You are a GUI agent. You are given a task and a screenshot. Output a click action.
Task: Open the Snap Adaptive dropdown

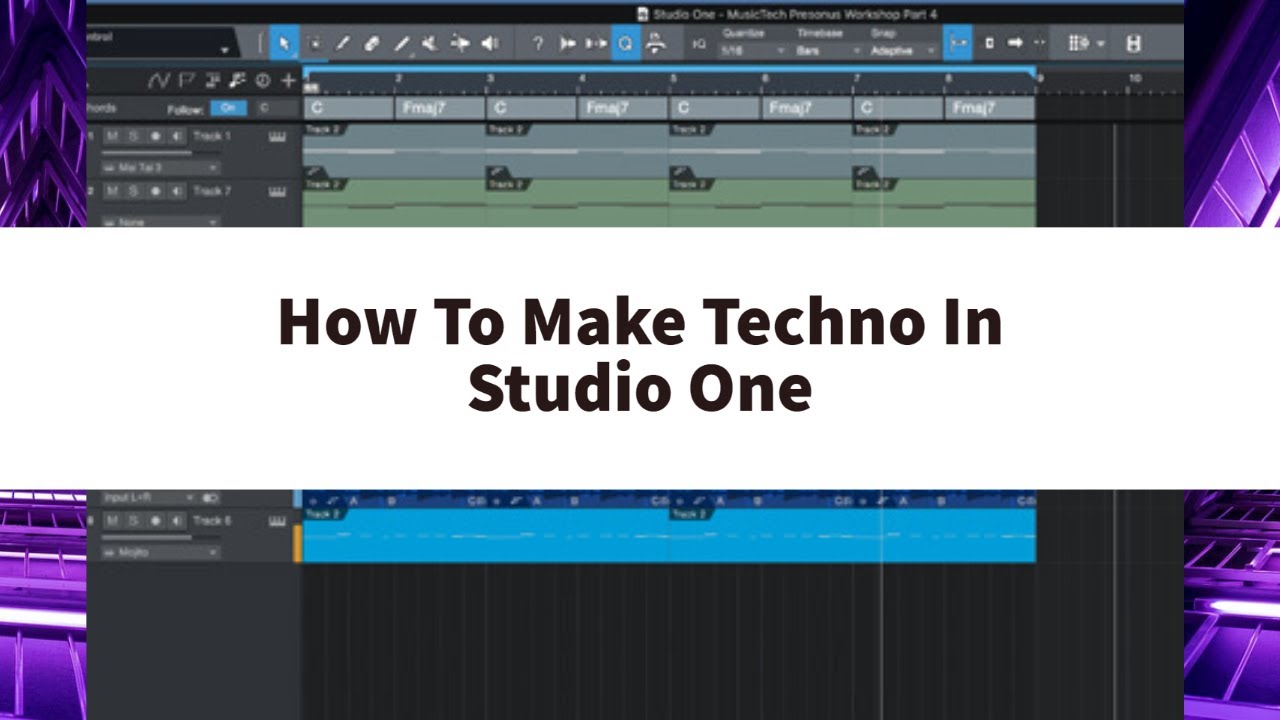(x=902, y=50)
